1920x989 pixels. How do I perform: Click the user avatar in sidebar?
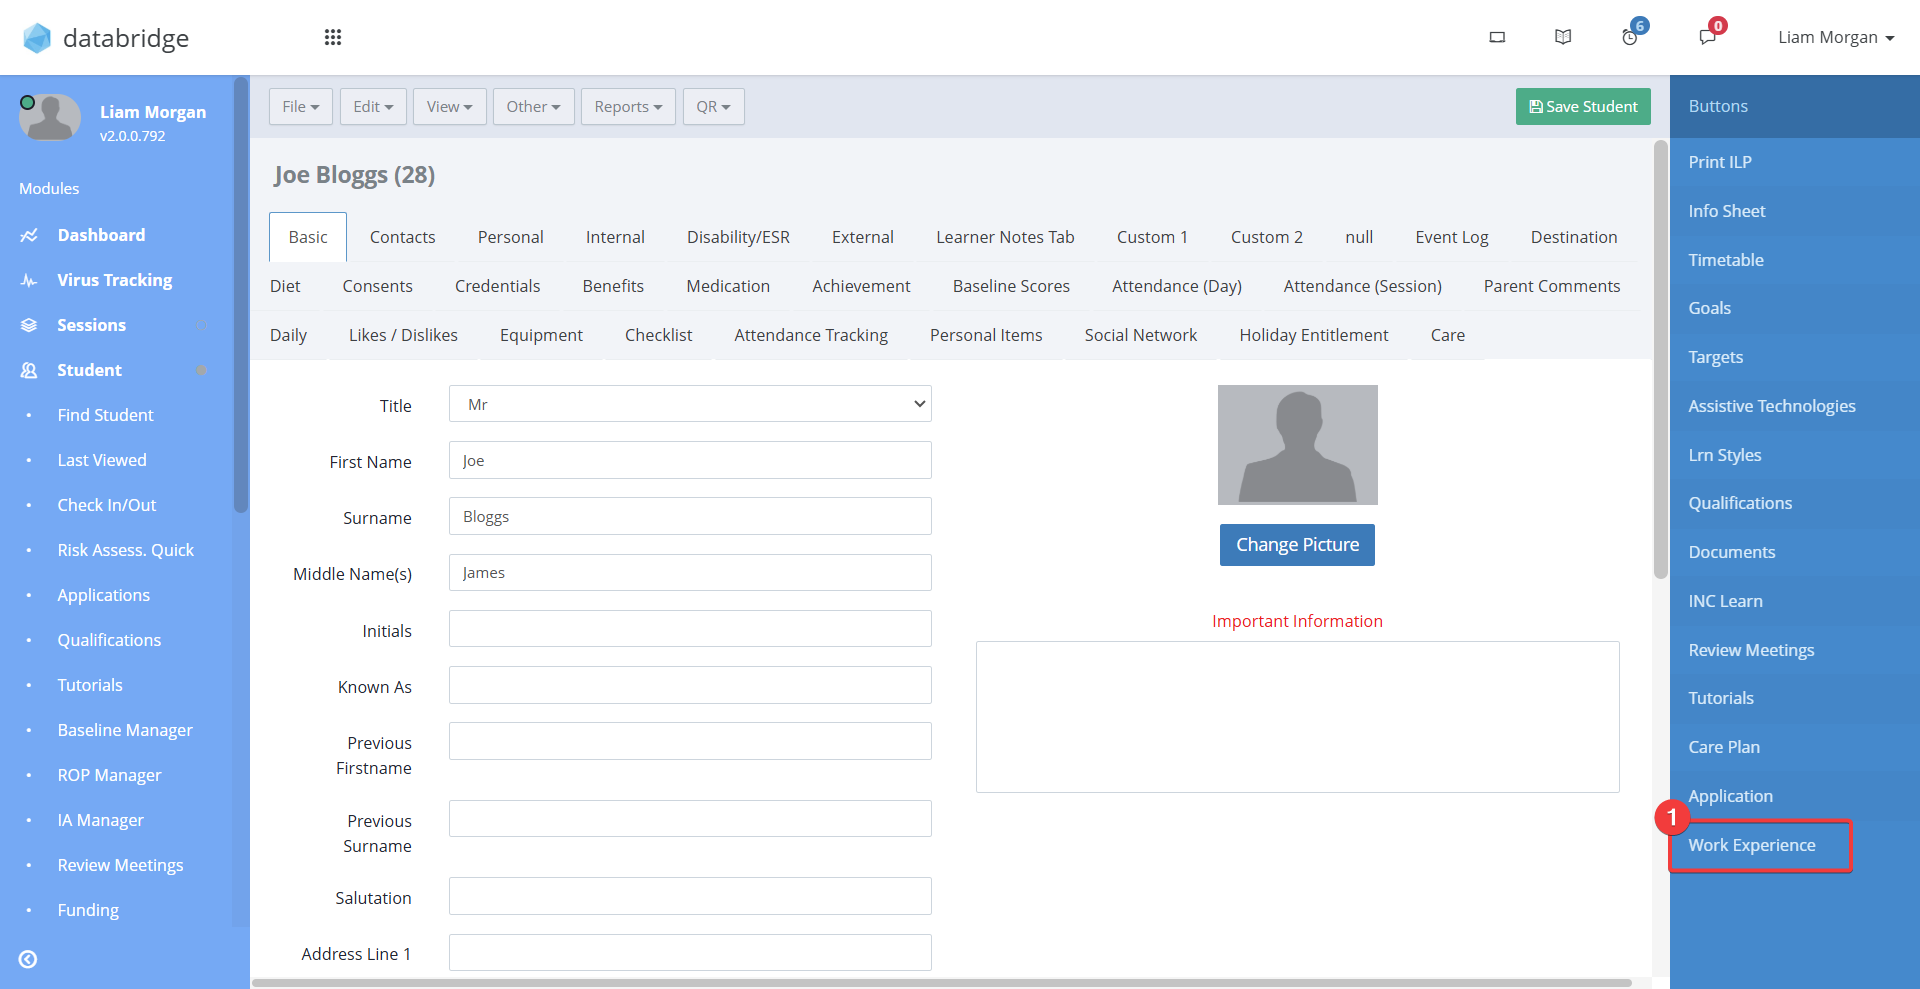point(50,117)
